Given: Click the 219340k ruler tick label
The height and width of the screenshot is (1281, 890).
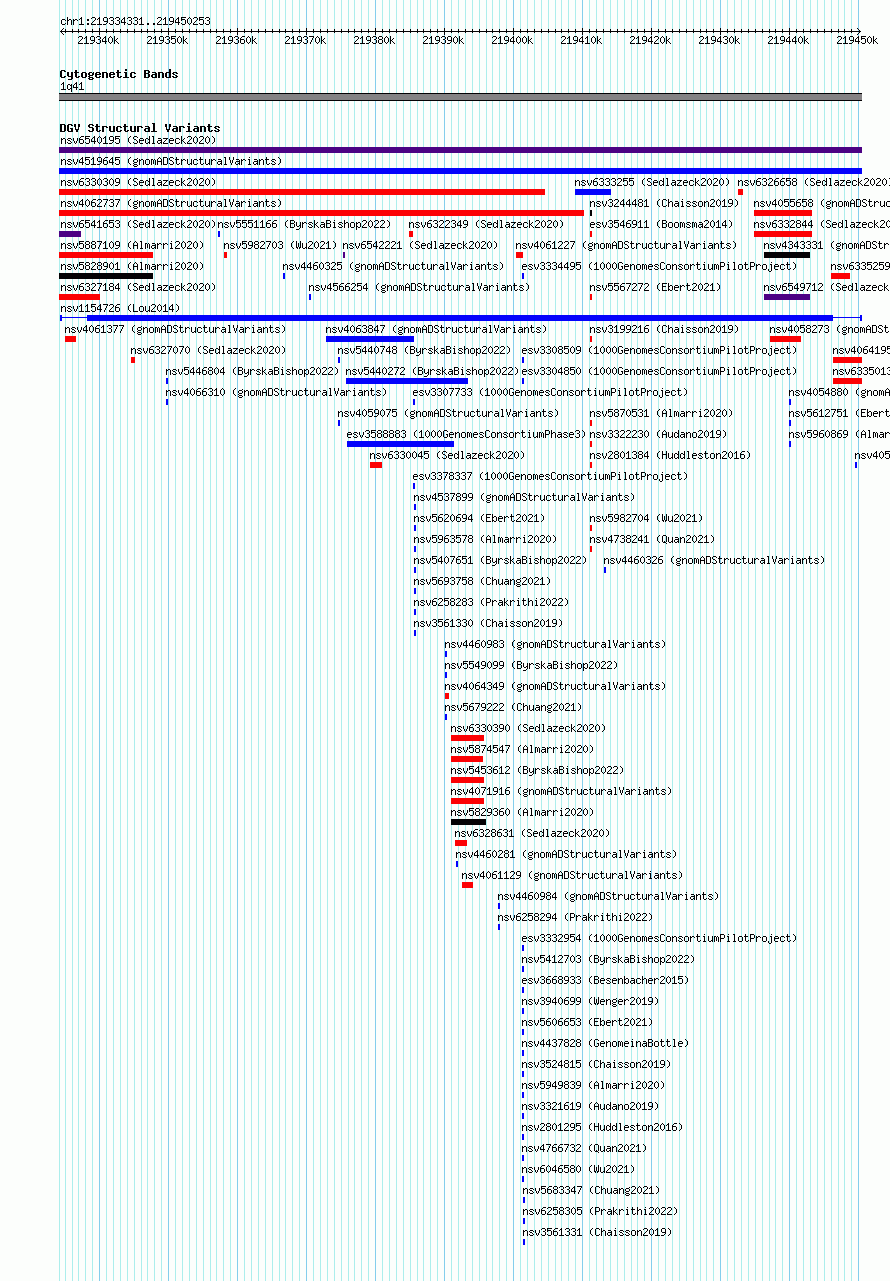Looking at the screenshot, I should [x=98, y=40].
